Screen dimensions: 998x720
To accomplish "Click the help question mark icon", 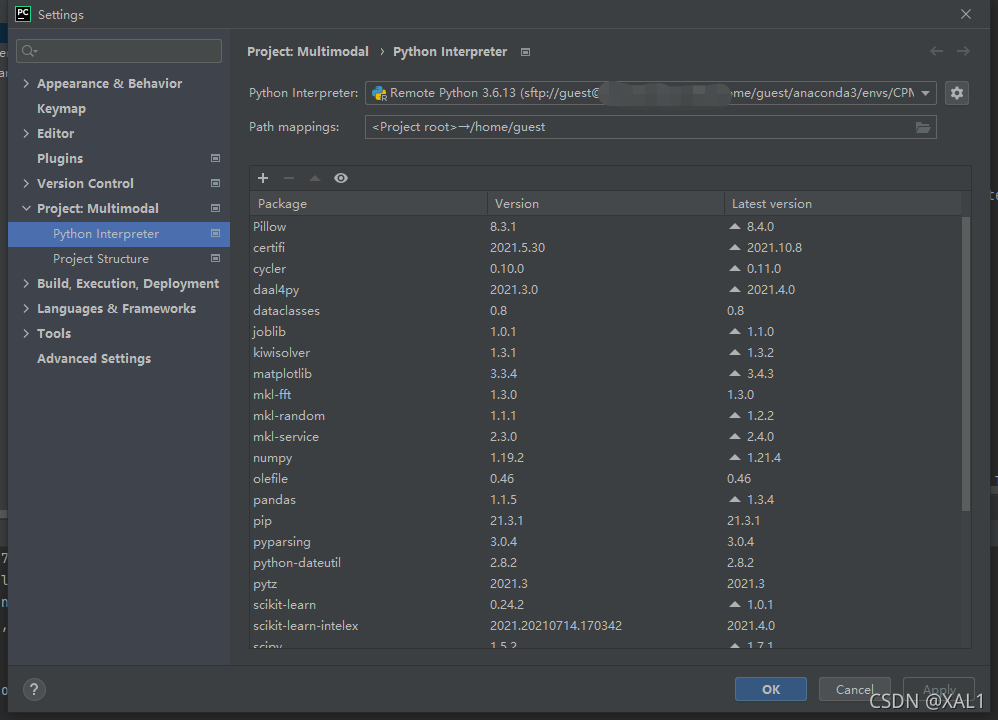I will 34,689.
